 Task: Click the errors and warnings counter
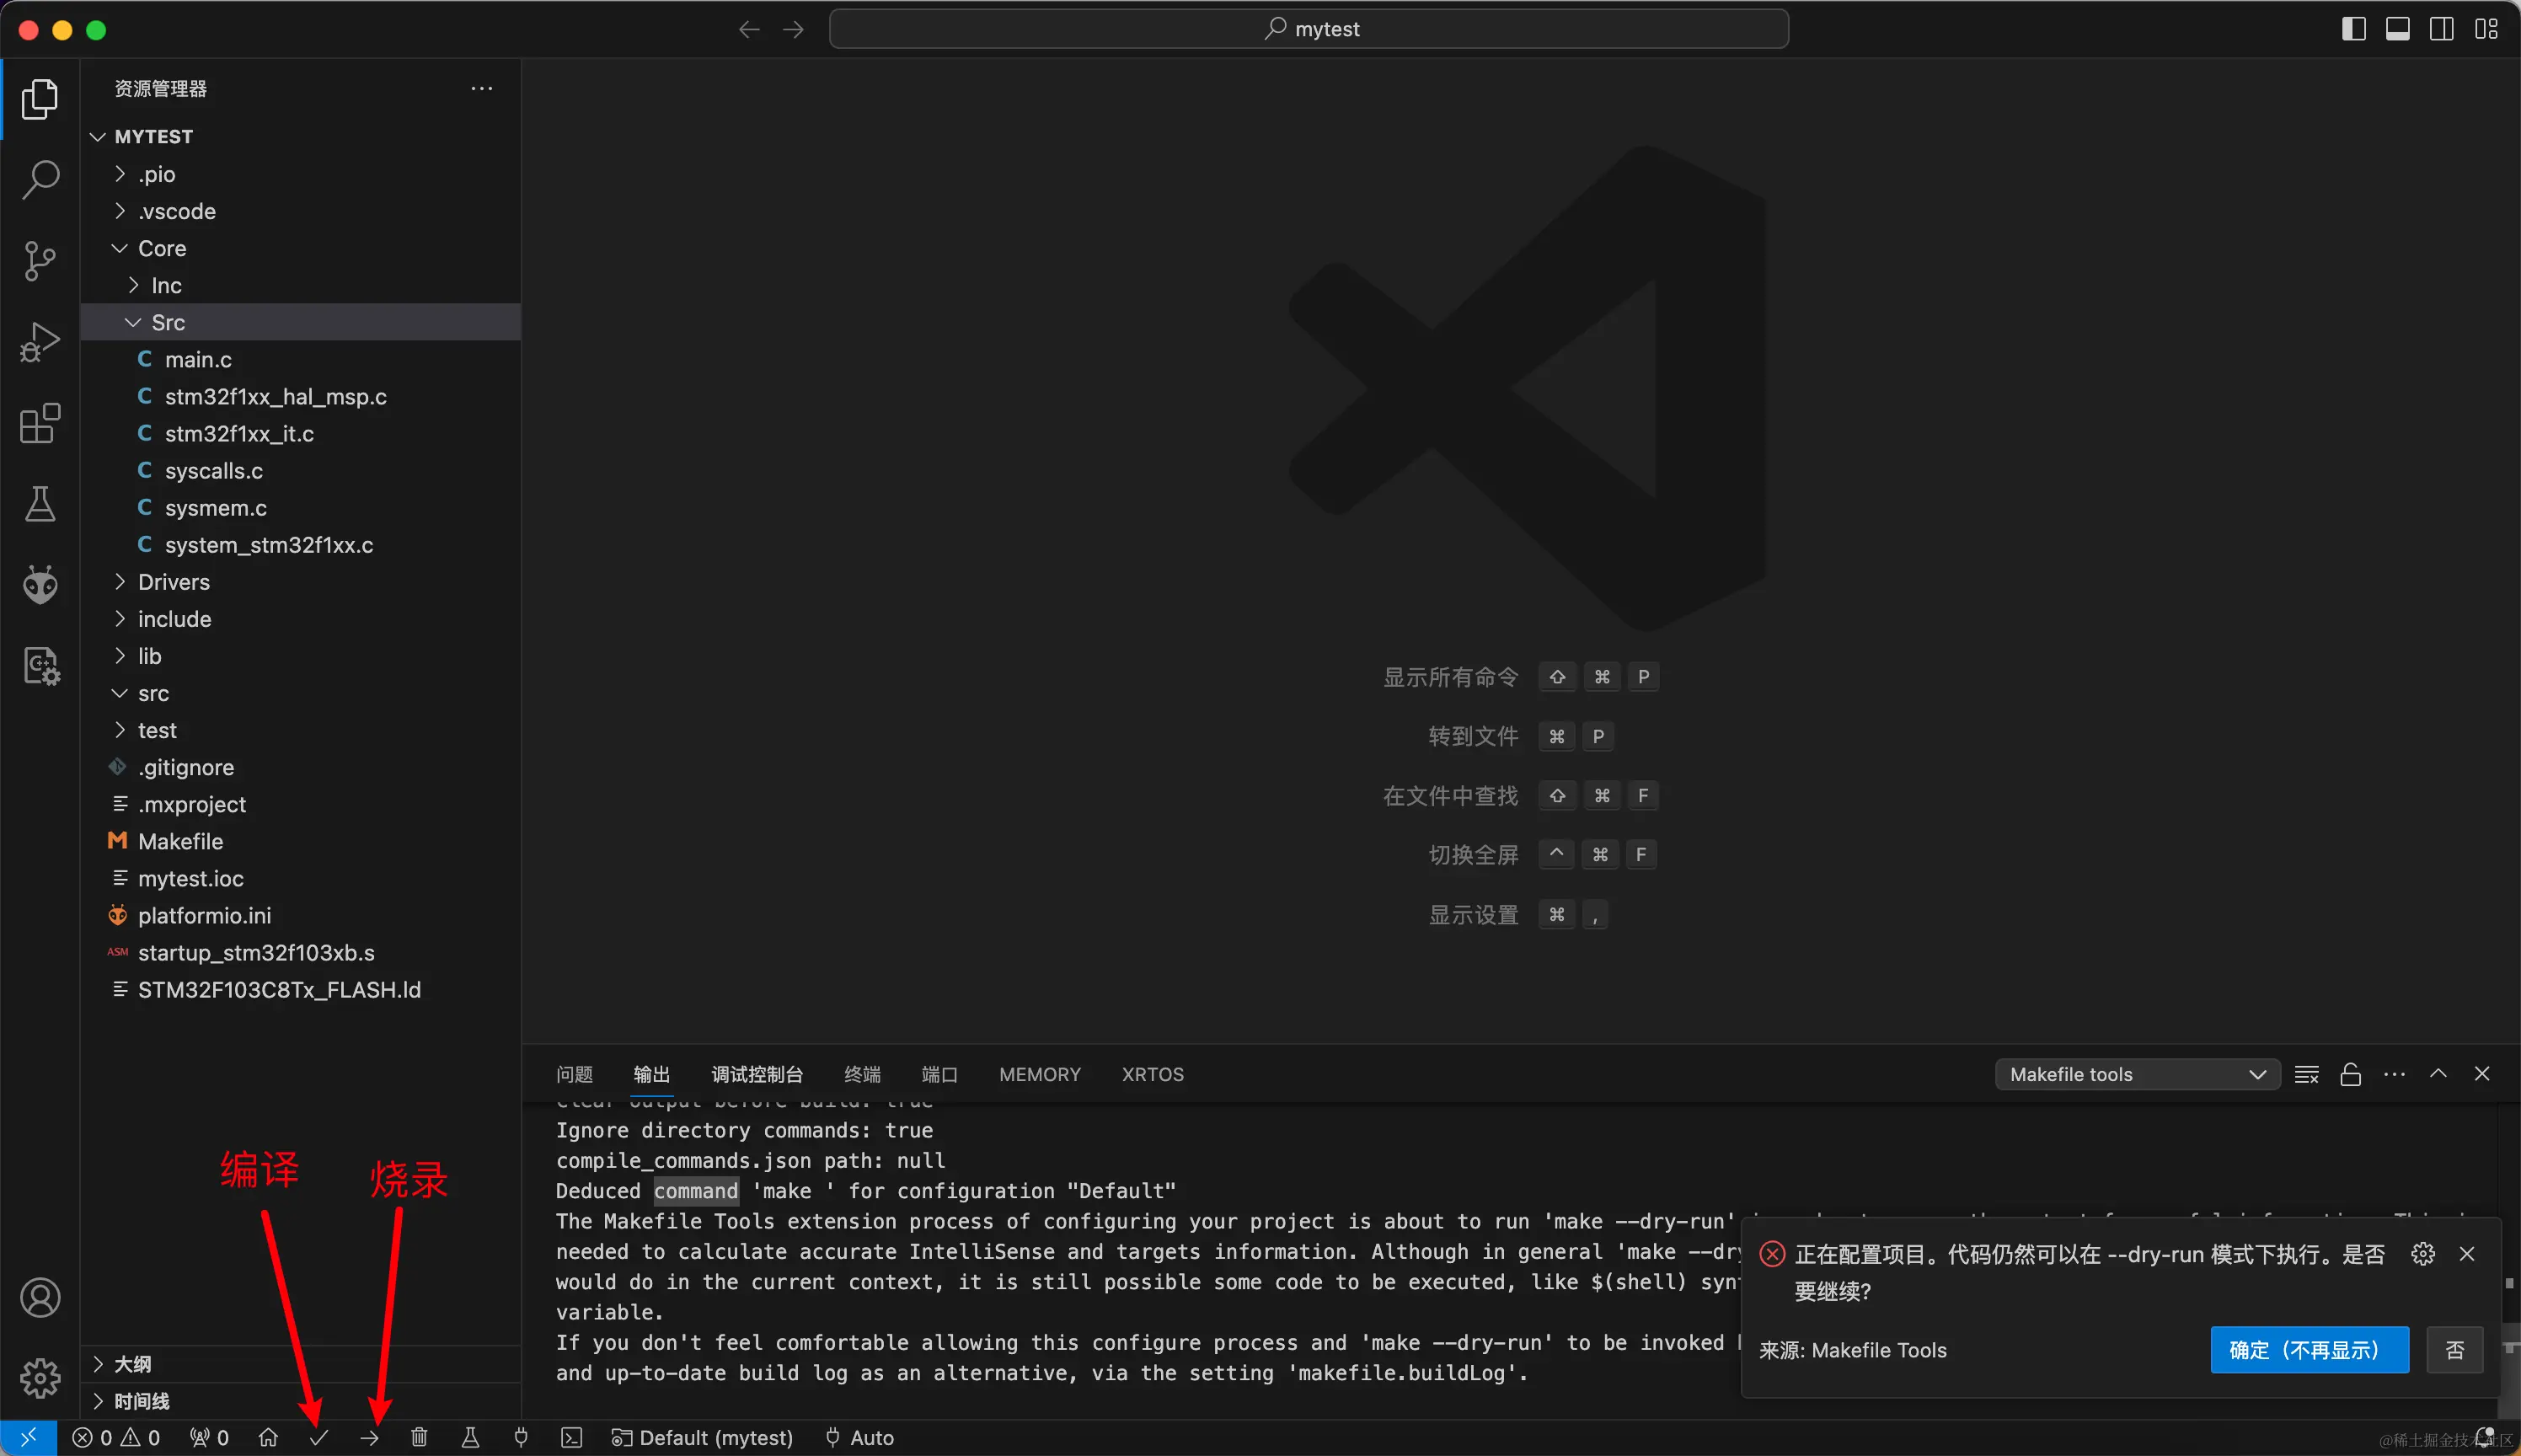116,1438
